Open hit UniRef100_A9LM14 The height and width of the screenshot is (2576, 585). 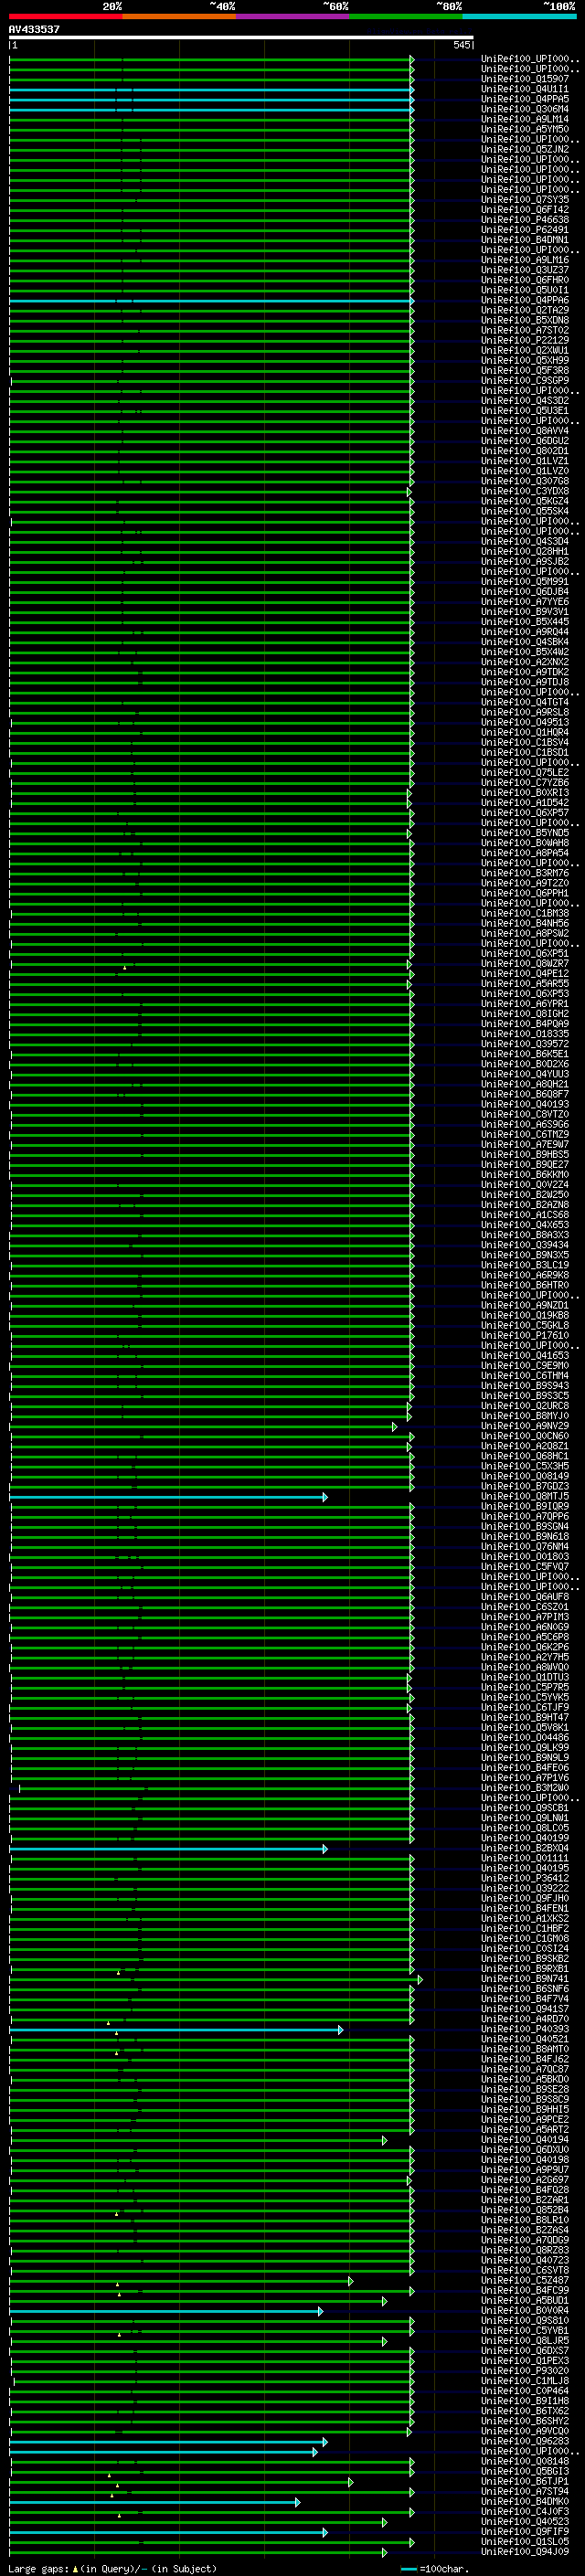(x=525, y=119)
